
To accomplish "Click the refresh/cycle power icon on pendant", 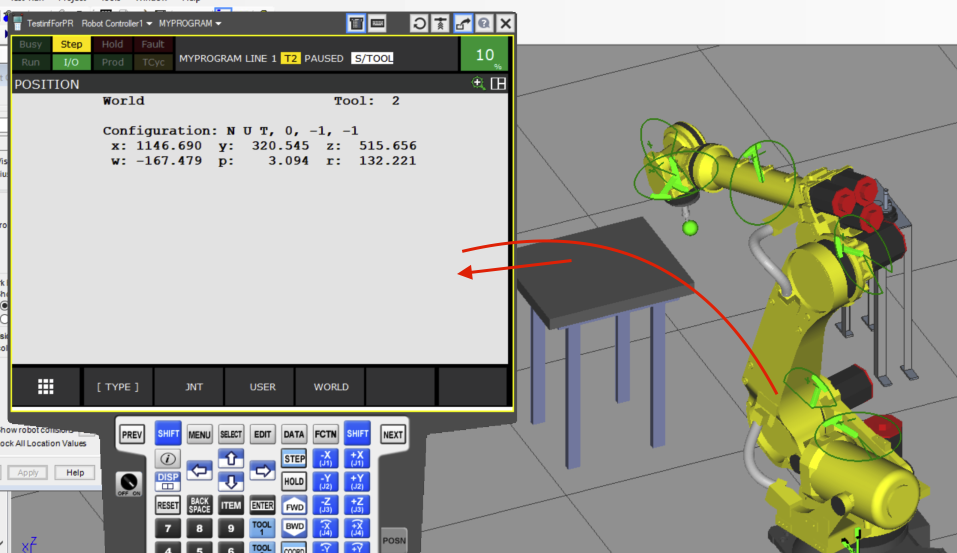I will pyautogui.click(x=419, y=24).
